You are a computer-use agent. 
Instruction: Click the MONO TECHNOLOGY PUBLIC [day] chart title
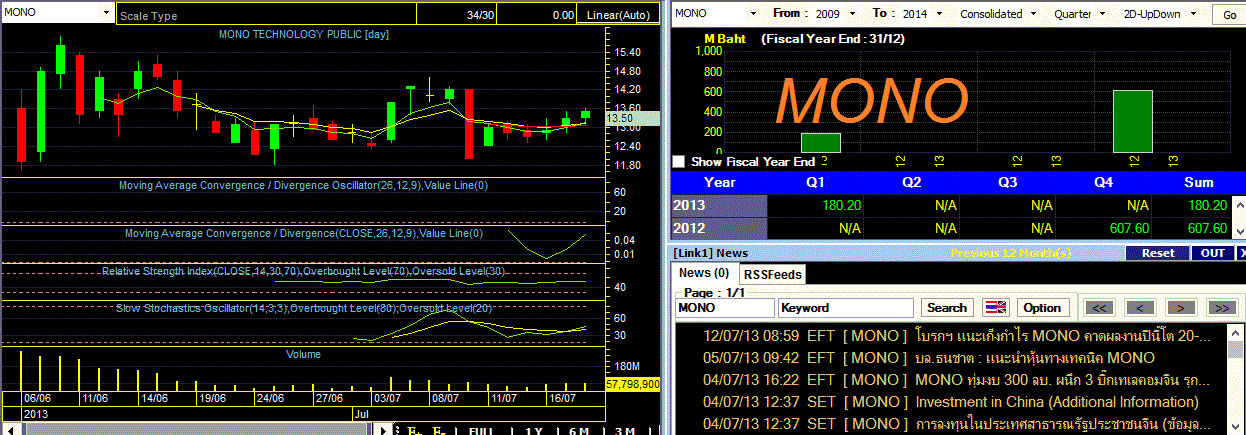click(304, 34)
